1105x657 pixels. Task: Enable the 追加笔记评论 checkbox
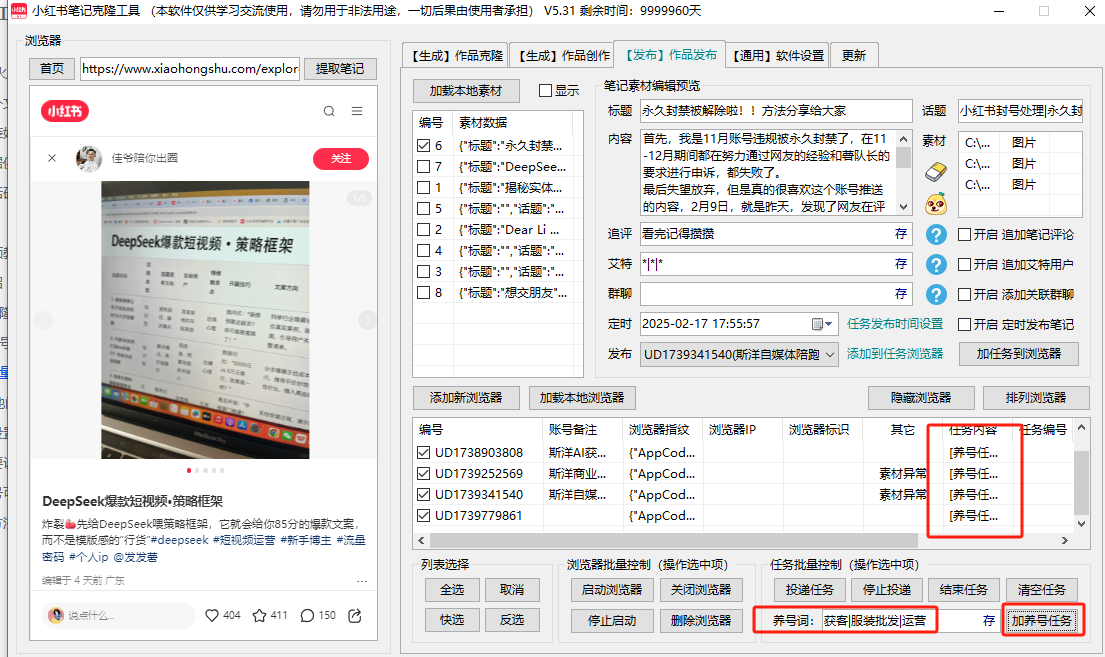coord(965,235)
